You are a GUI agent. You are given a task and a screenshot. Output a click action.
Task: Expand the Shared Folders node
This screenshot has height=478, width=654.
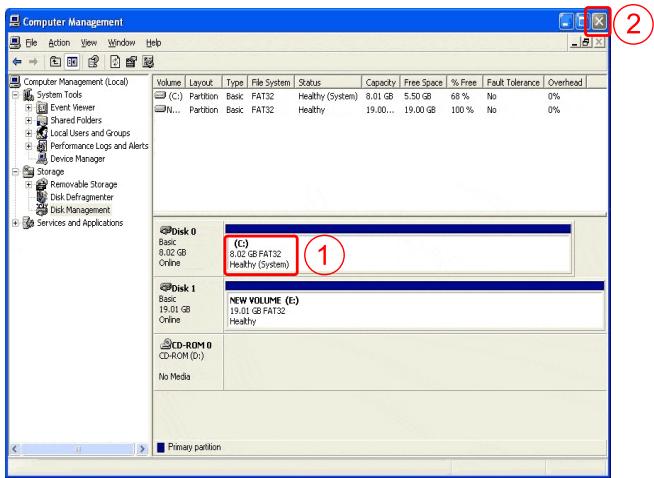(29, 121)
